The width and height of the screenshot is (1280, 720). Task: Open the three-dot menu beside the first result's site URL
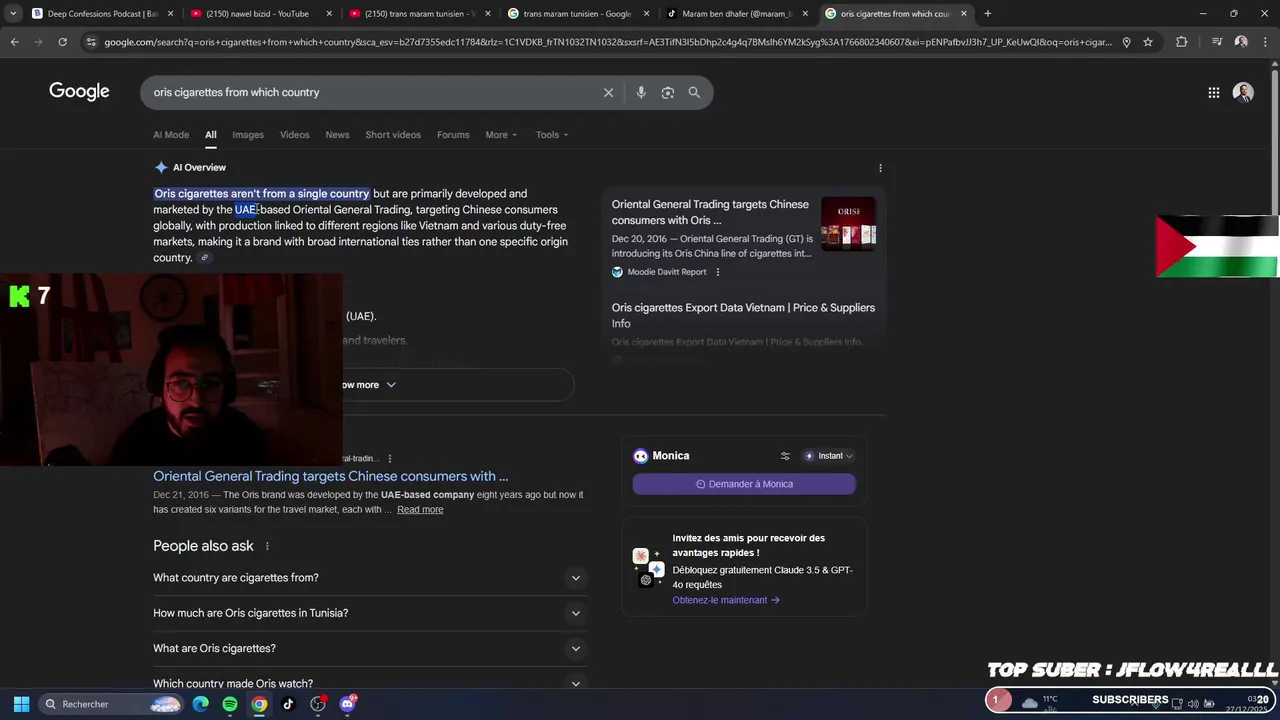(390, 459)
